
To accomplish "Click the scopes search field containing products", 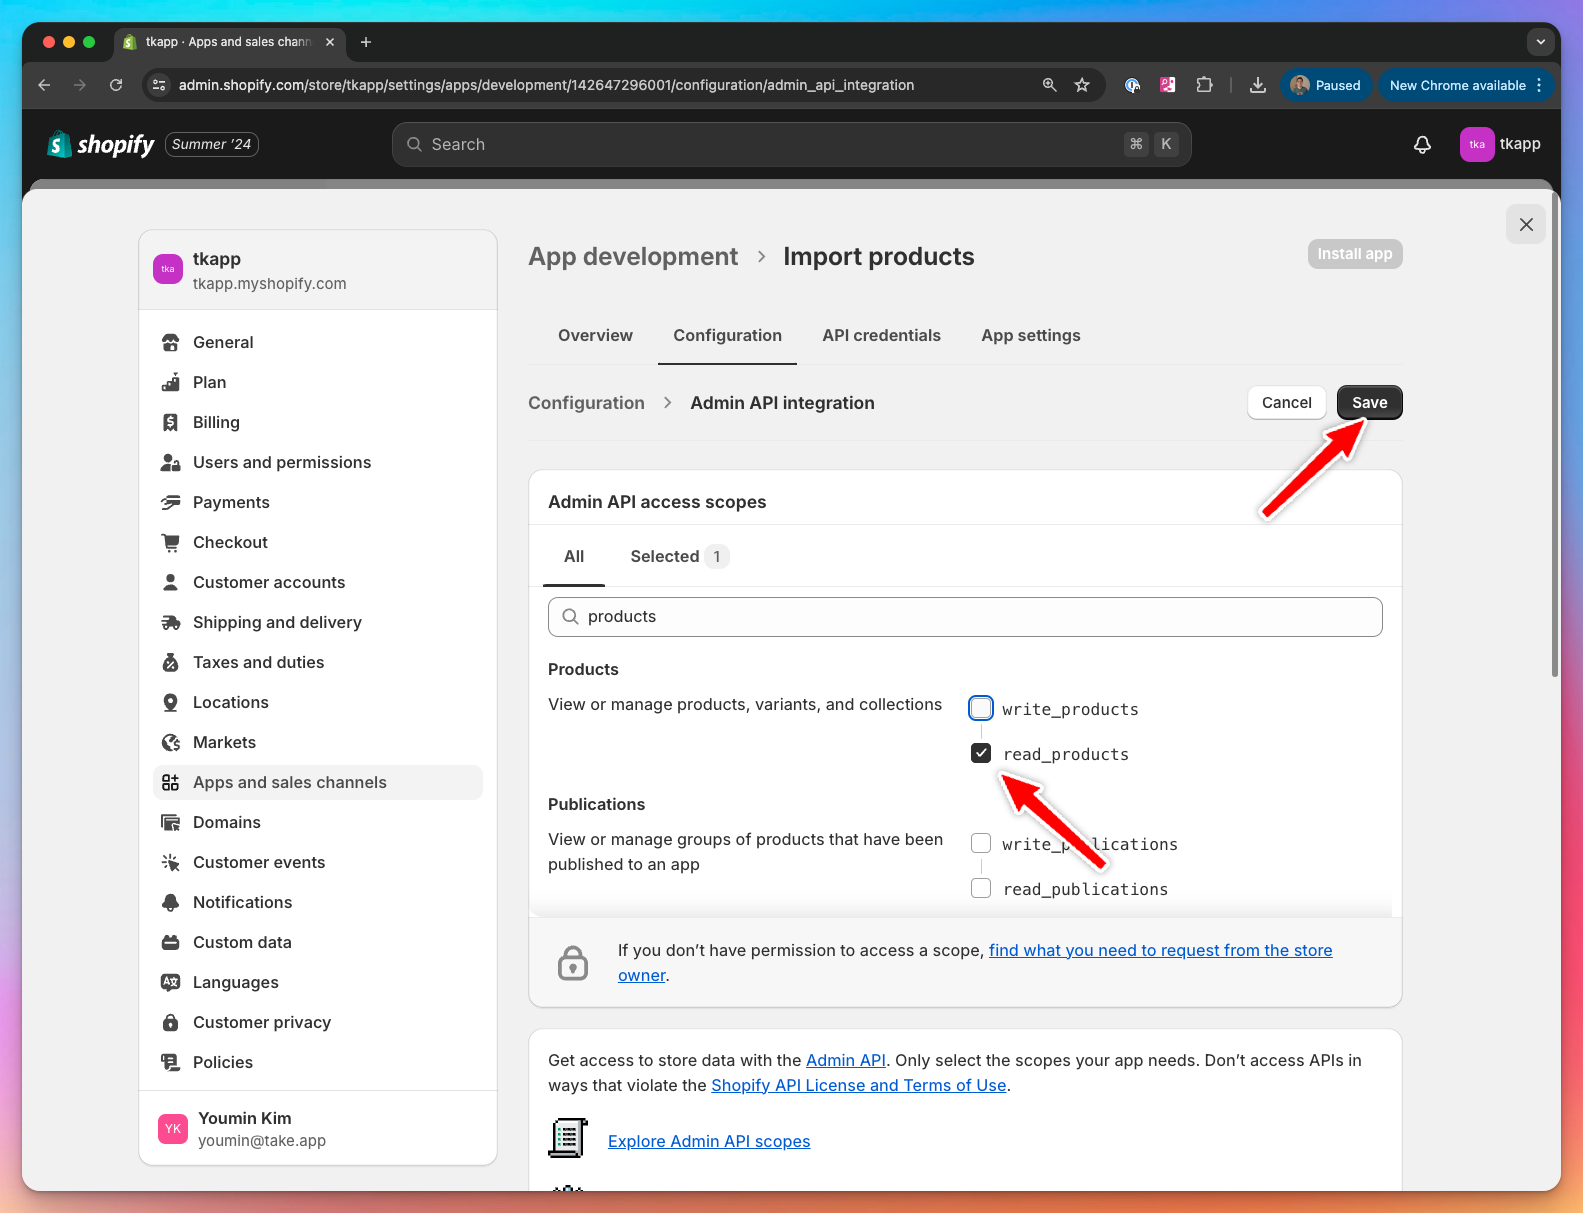I will coord(965,617).
